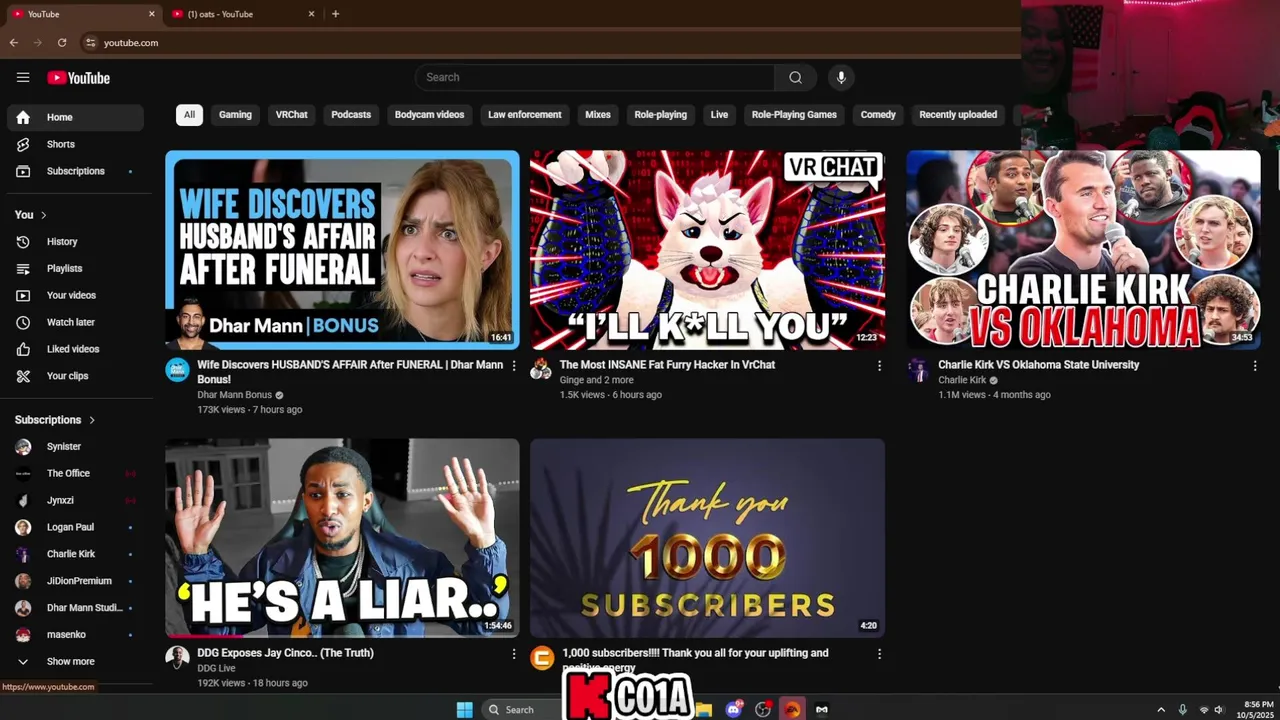Image resolution: width=1280 pixels, height=720 pixels.
Task: Open Playlists in the sidebar
Action: (x=75, y=268)
